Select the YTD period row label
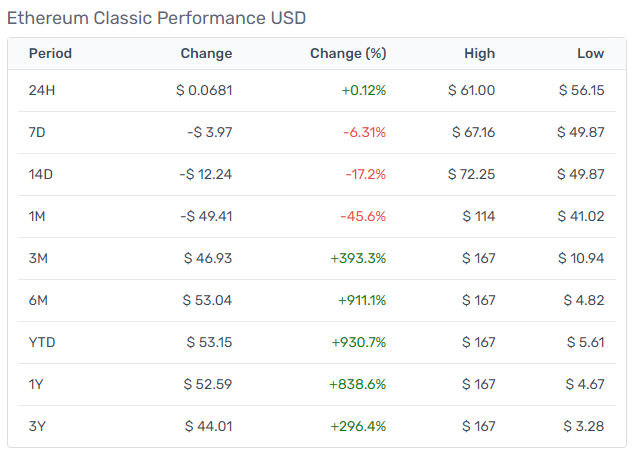634x453 pixels. pos(42,343)
